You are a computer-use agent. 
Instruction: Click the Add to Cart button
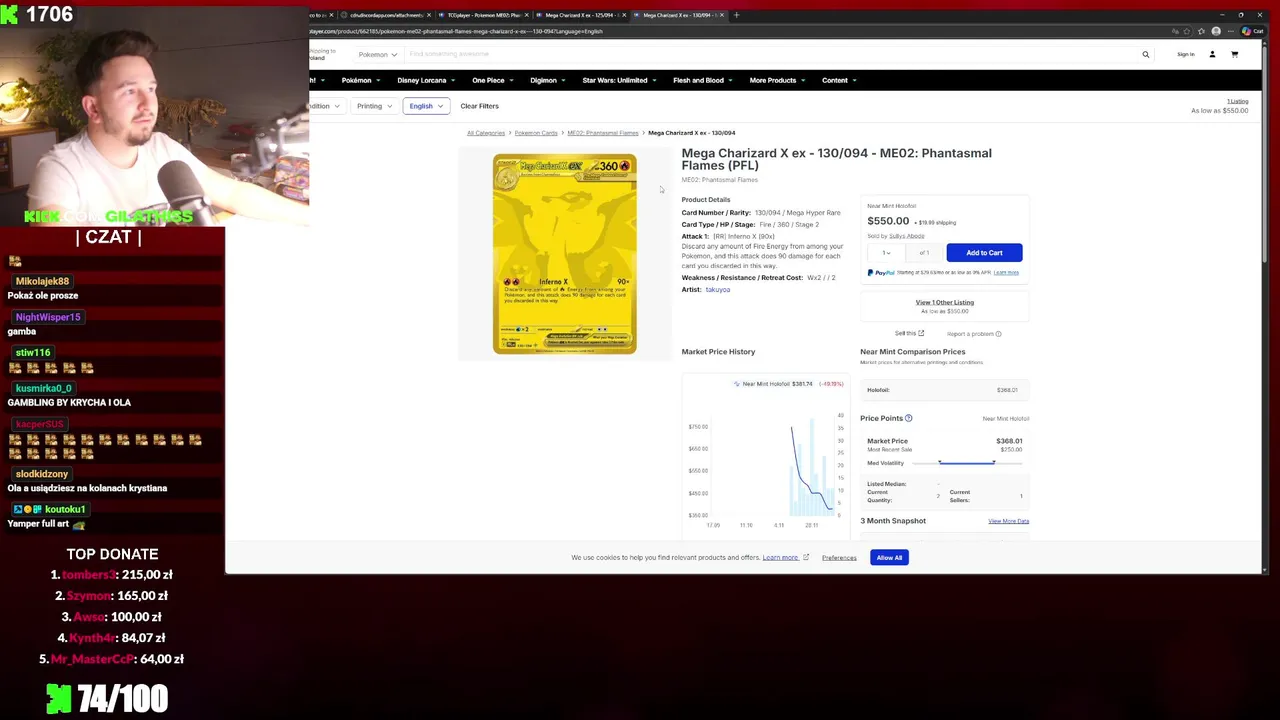click(x=984, y=253)
